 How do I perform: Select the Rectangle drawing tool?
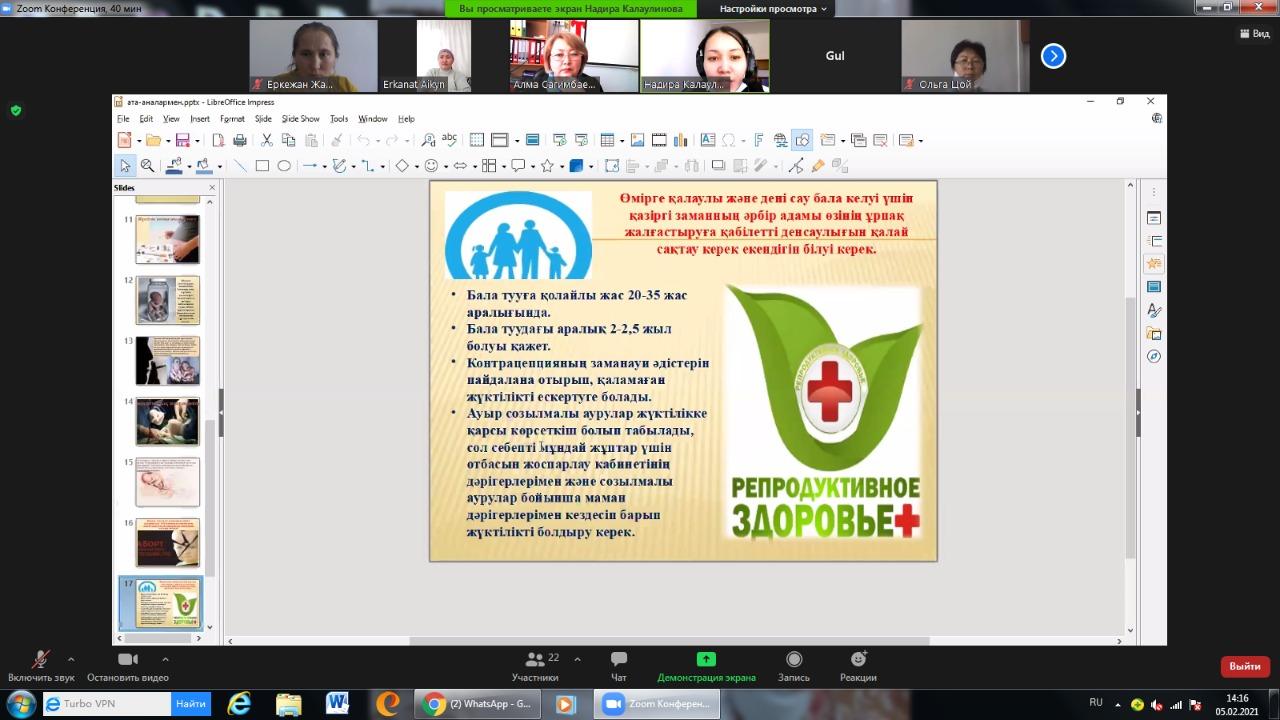coord(262,166)
